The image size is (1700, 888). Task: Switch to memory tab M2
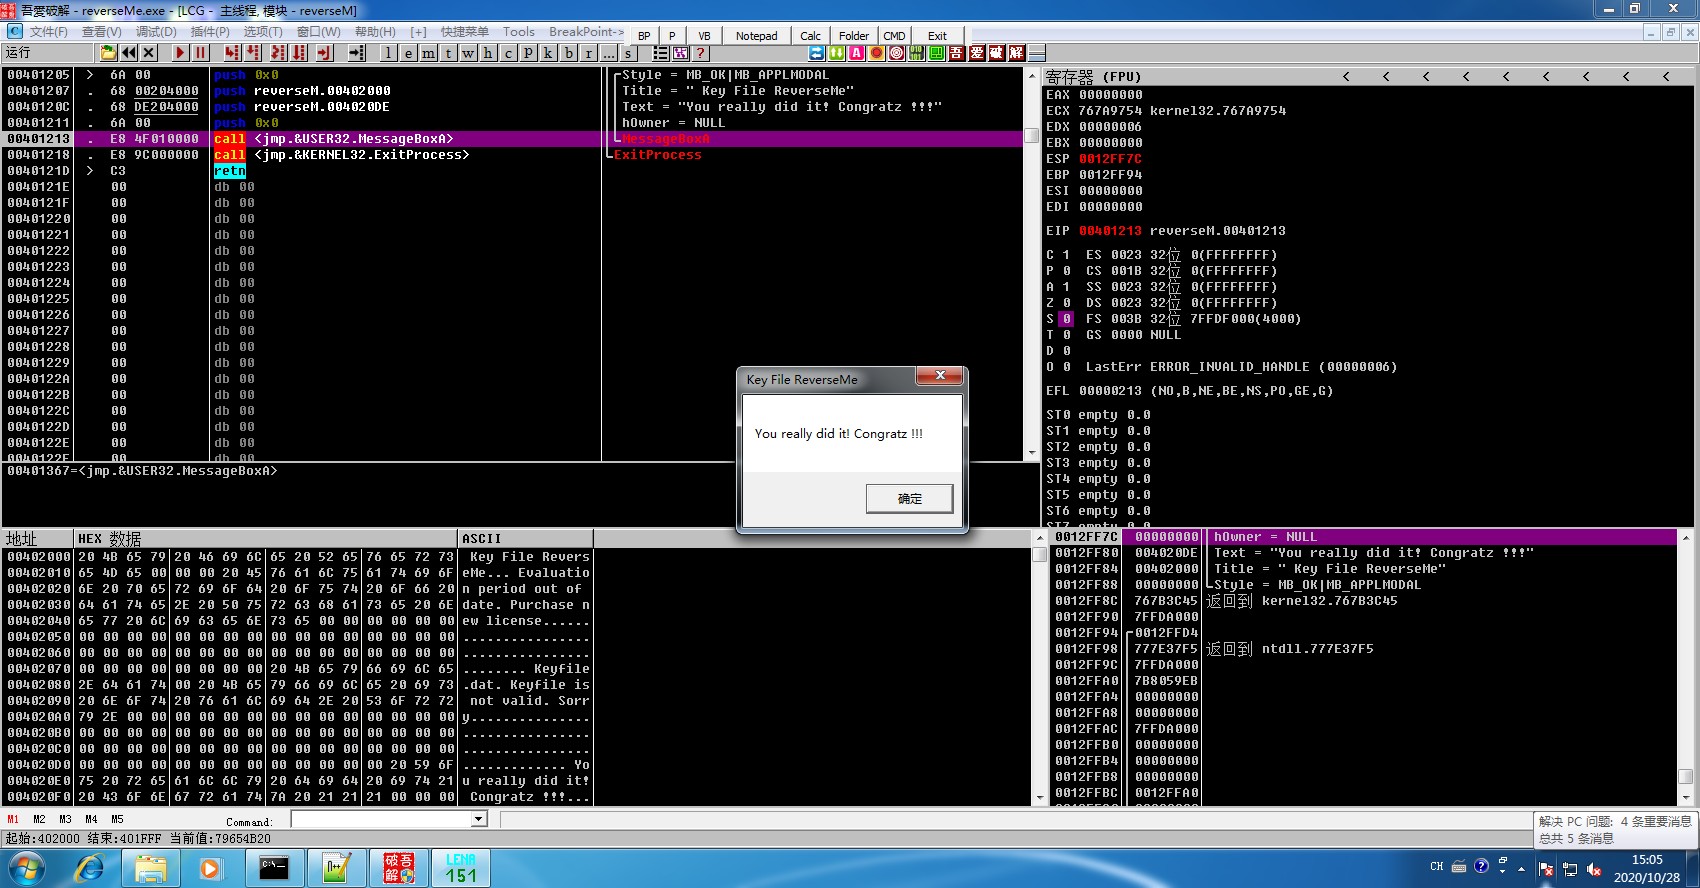click(x=39, y=820)
